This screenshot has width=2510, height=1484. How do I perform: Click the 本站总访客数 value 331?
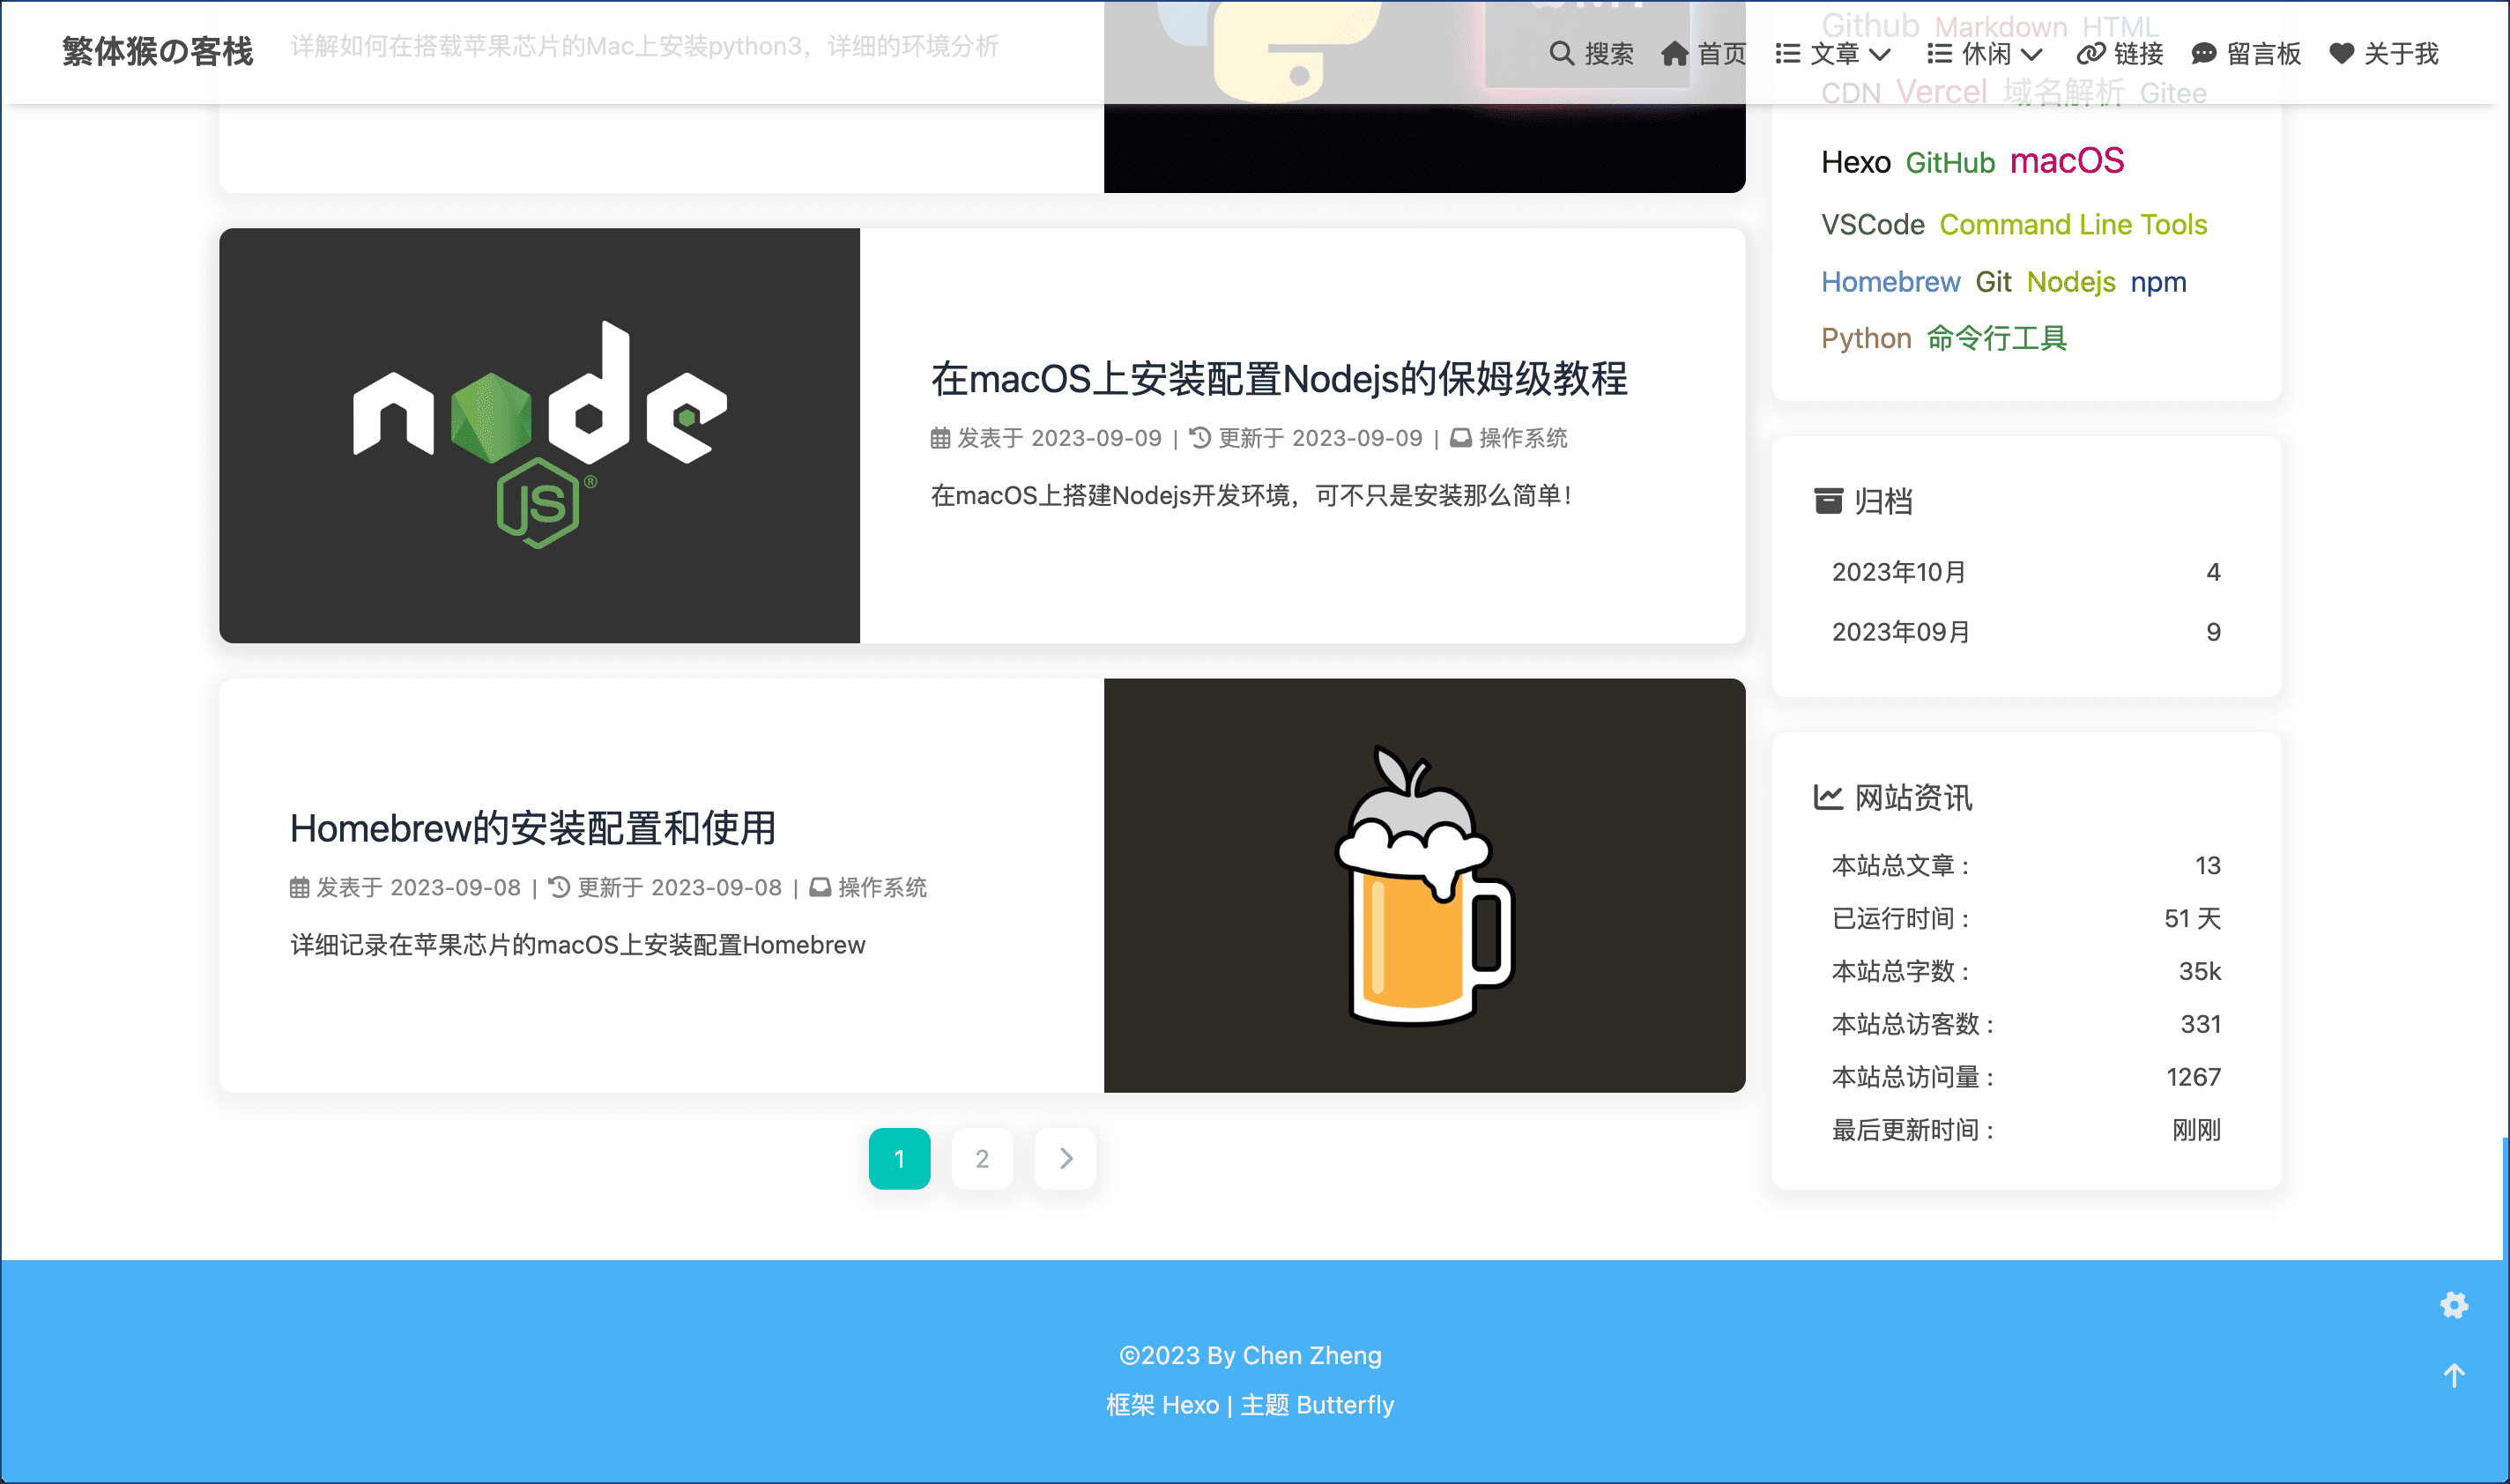pyautogui.click(x=2200, y=1024)
